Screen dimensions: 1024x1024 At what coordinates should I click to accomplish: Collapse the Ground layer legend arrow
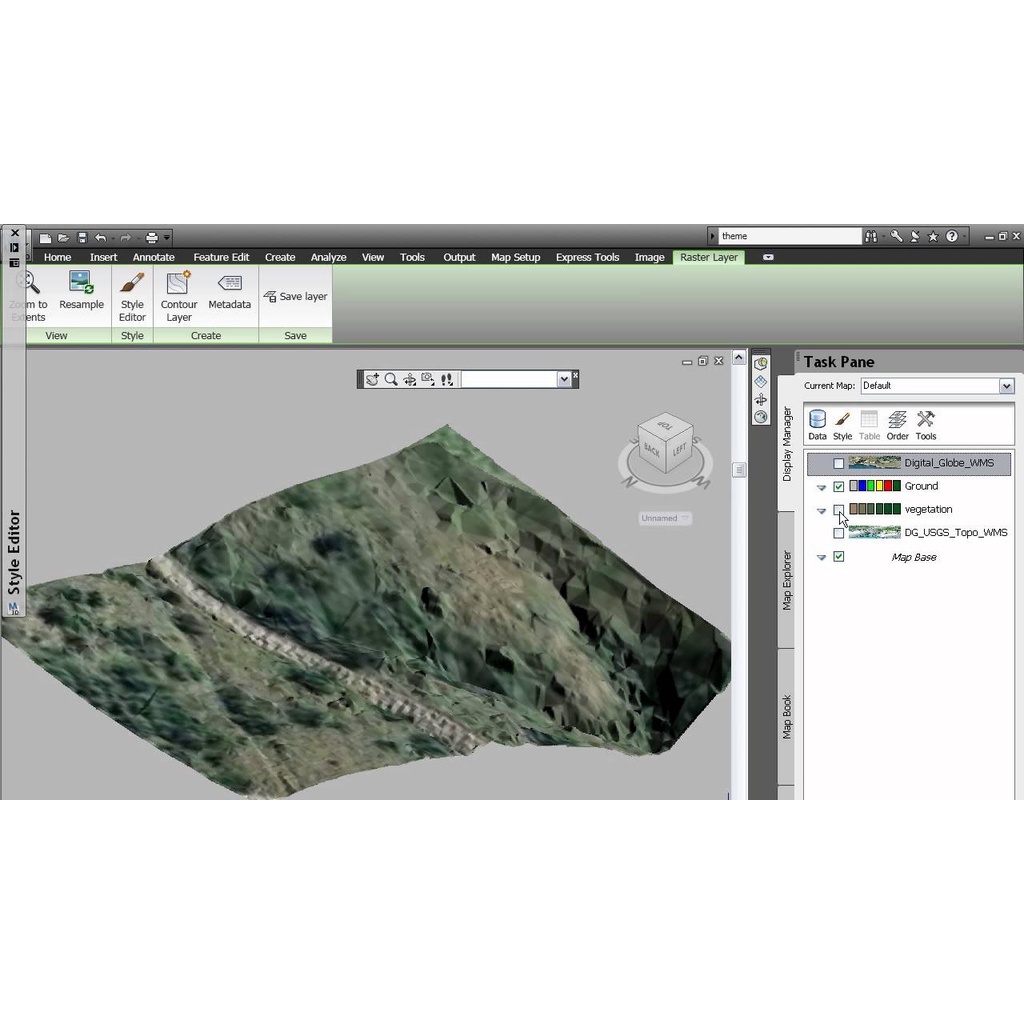[822, 488]
